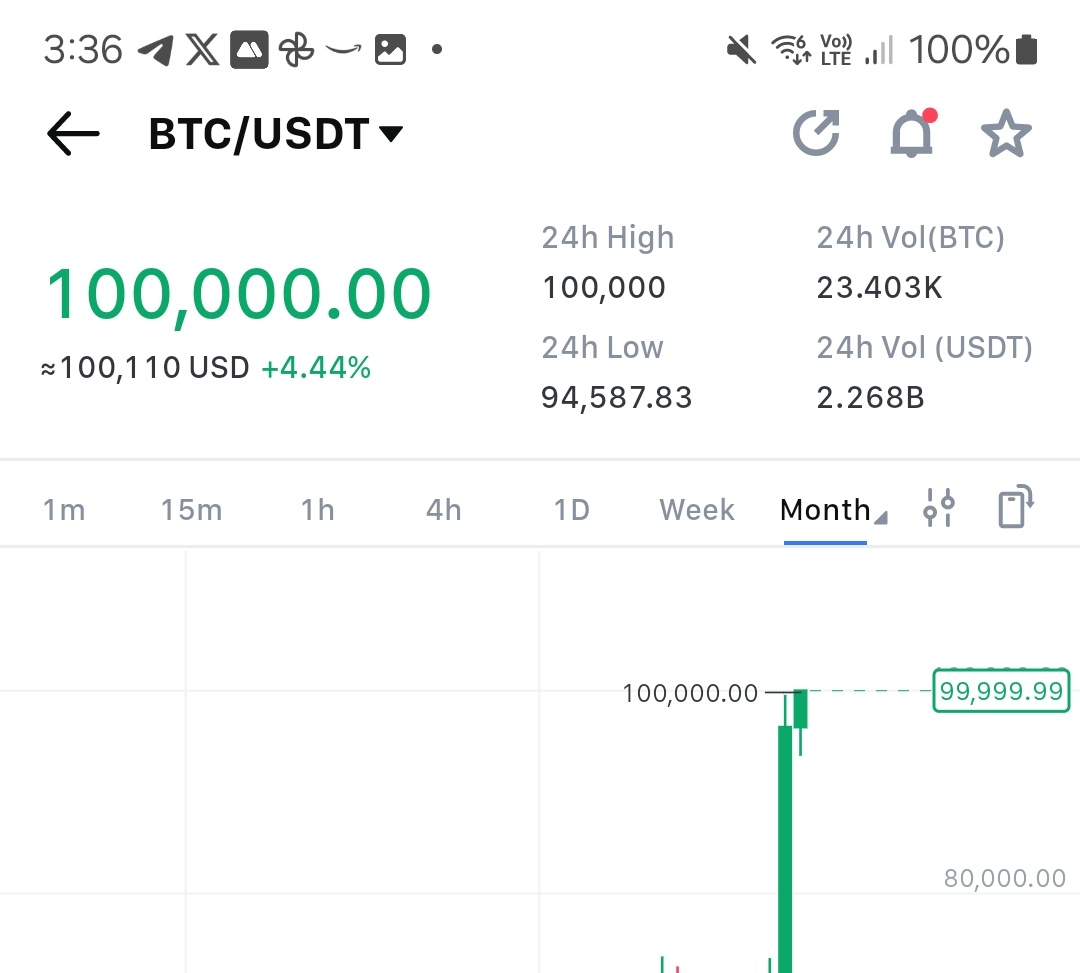This screenshot has height=973, width=1080.
Task: Refresh the market data
Action: (x=817, y=132)
